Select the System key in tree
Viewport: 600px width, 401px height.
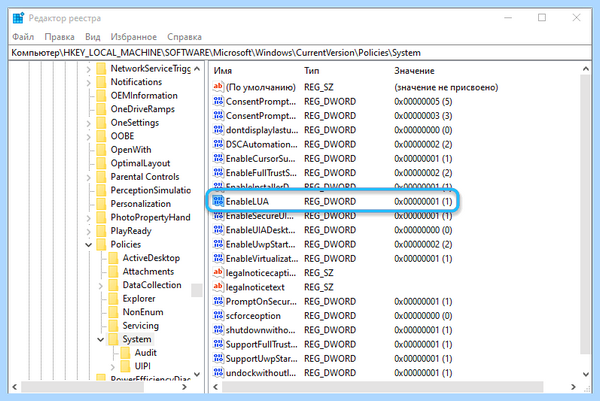137,339
